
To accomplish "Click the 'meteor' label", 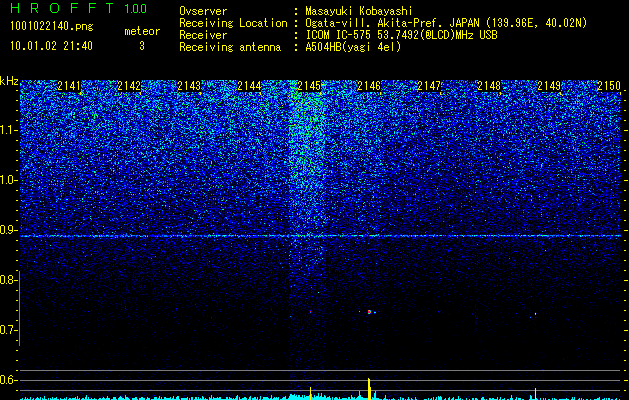I will (x=142, y=31).
